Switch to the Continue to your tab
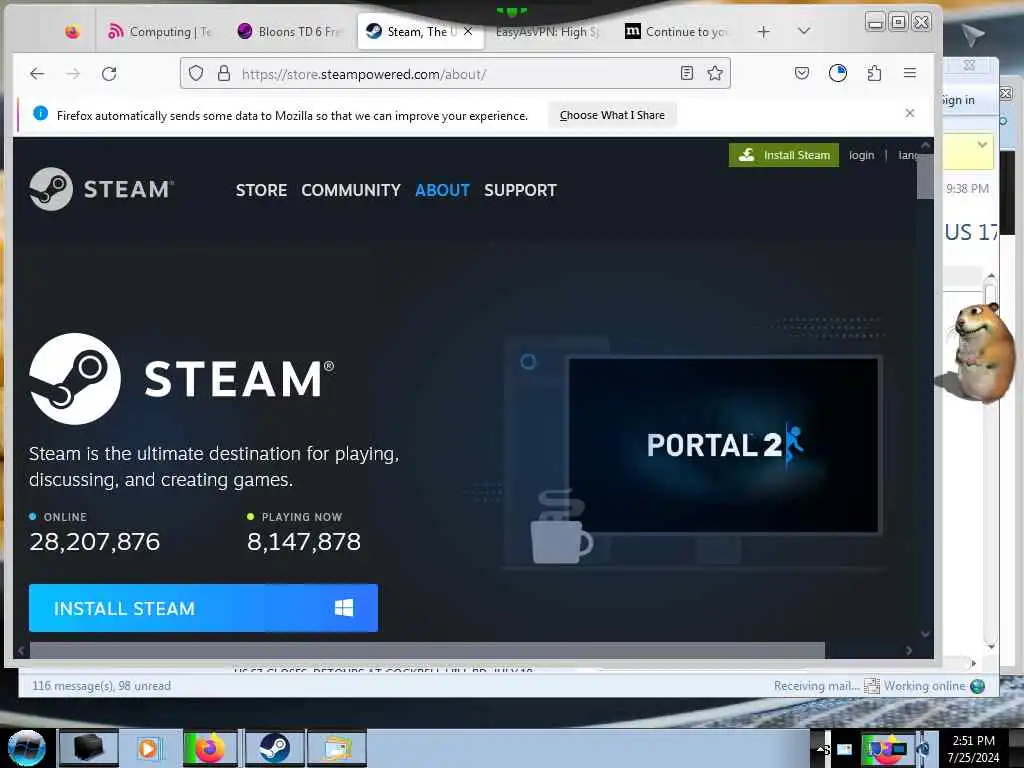 (x=677, y=31)
